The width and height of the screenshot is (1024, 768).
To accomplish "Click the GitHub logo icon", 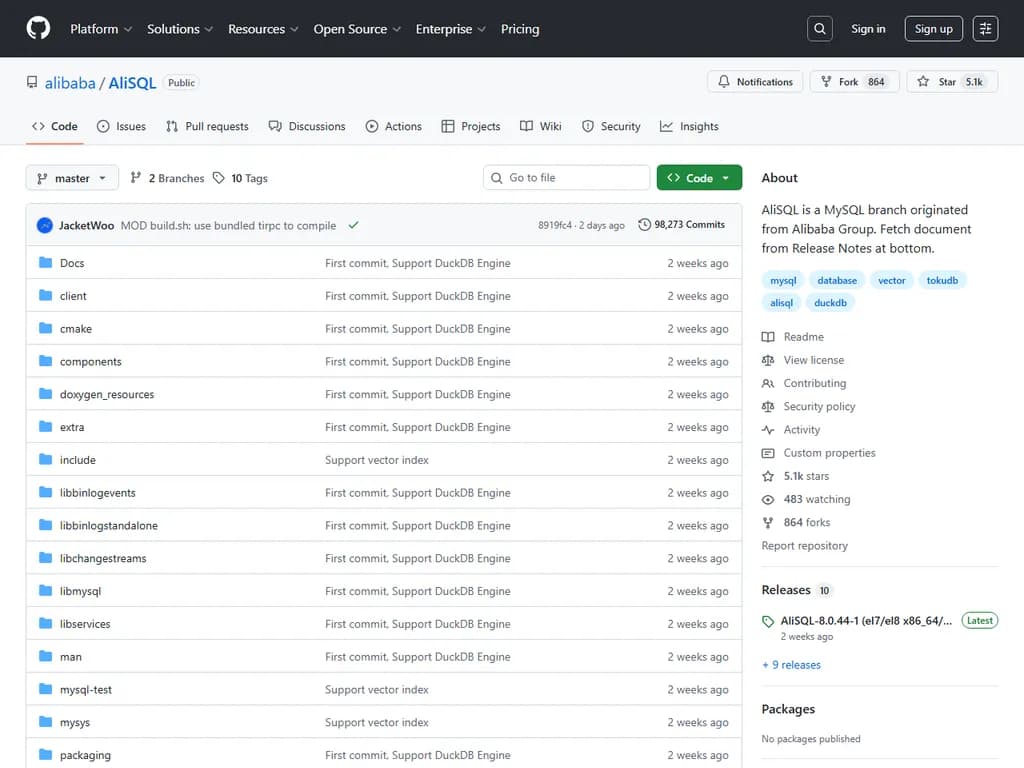I will (x=38, y=29).
